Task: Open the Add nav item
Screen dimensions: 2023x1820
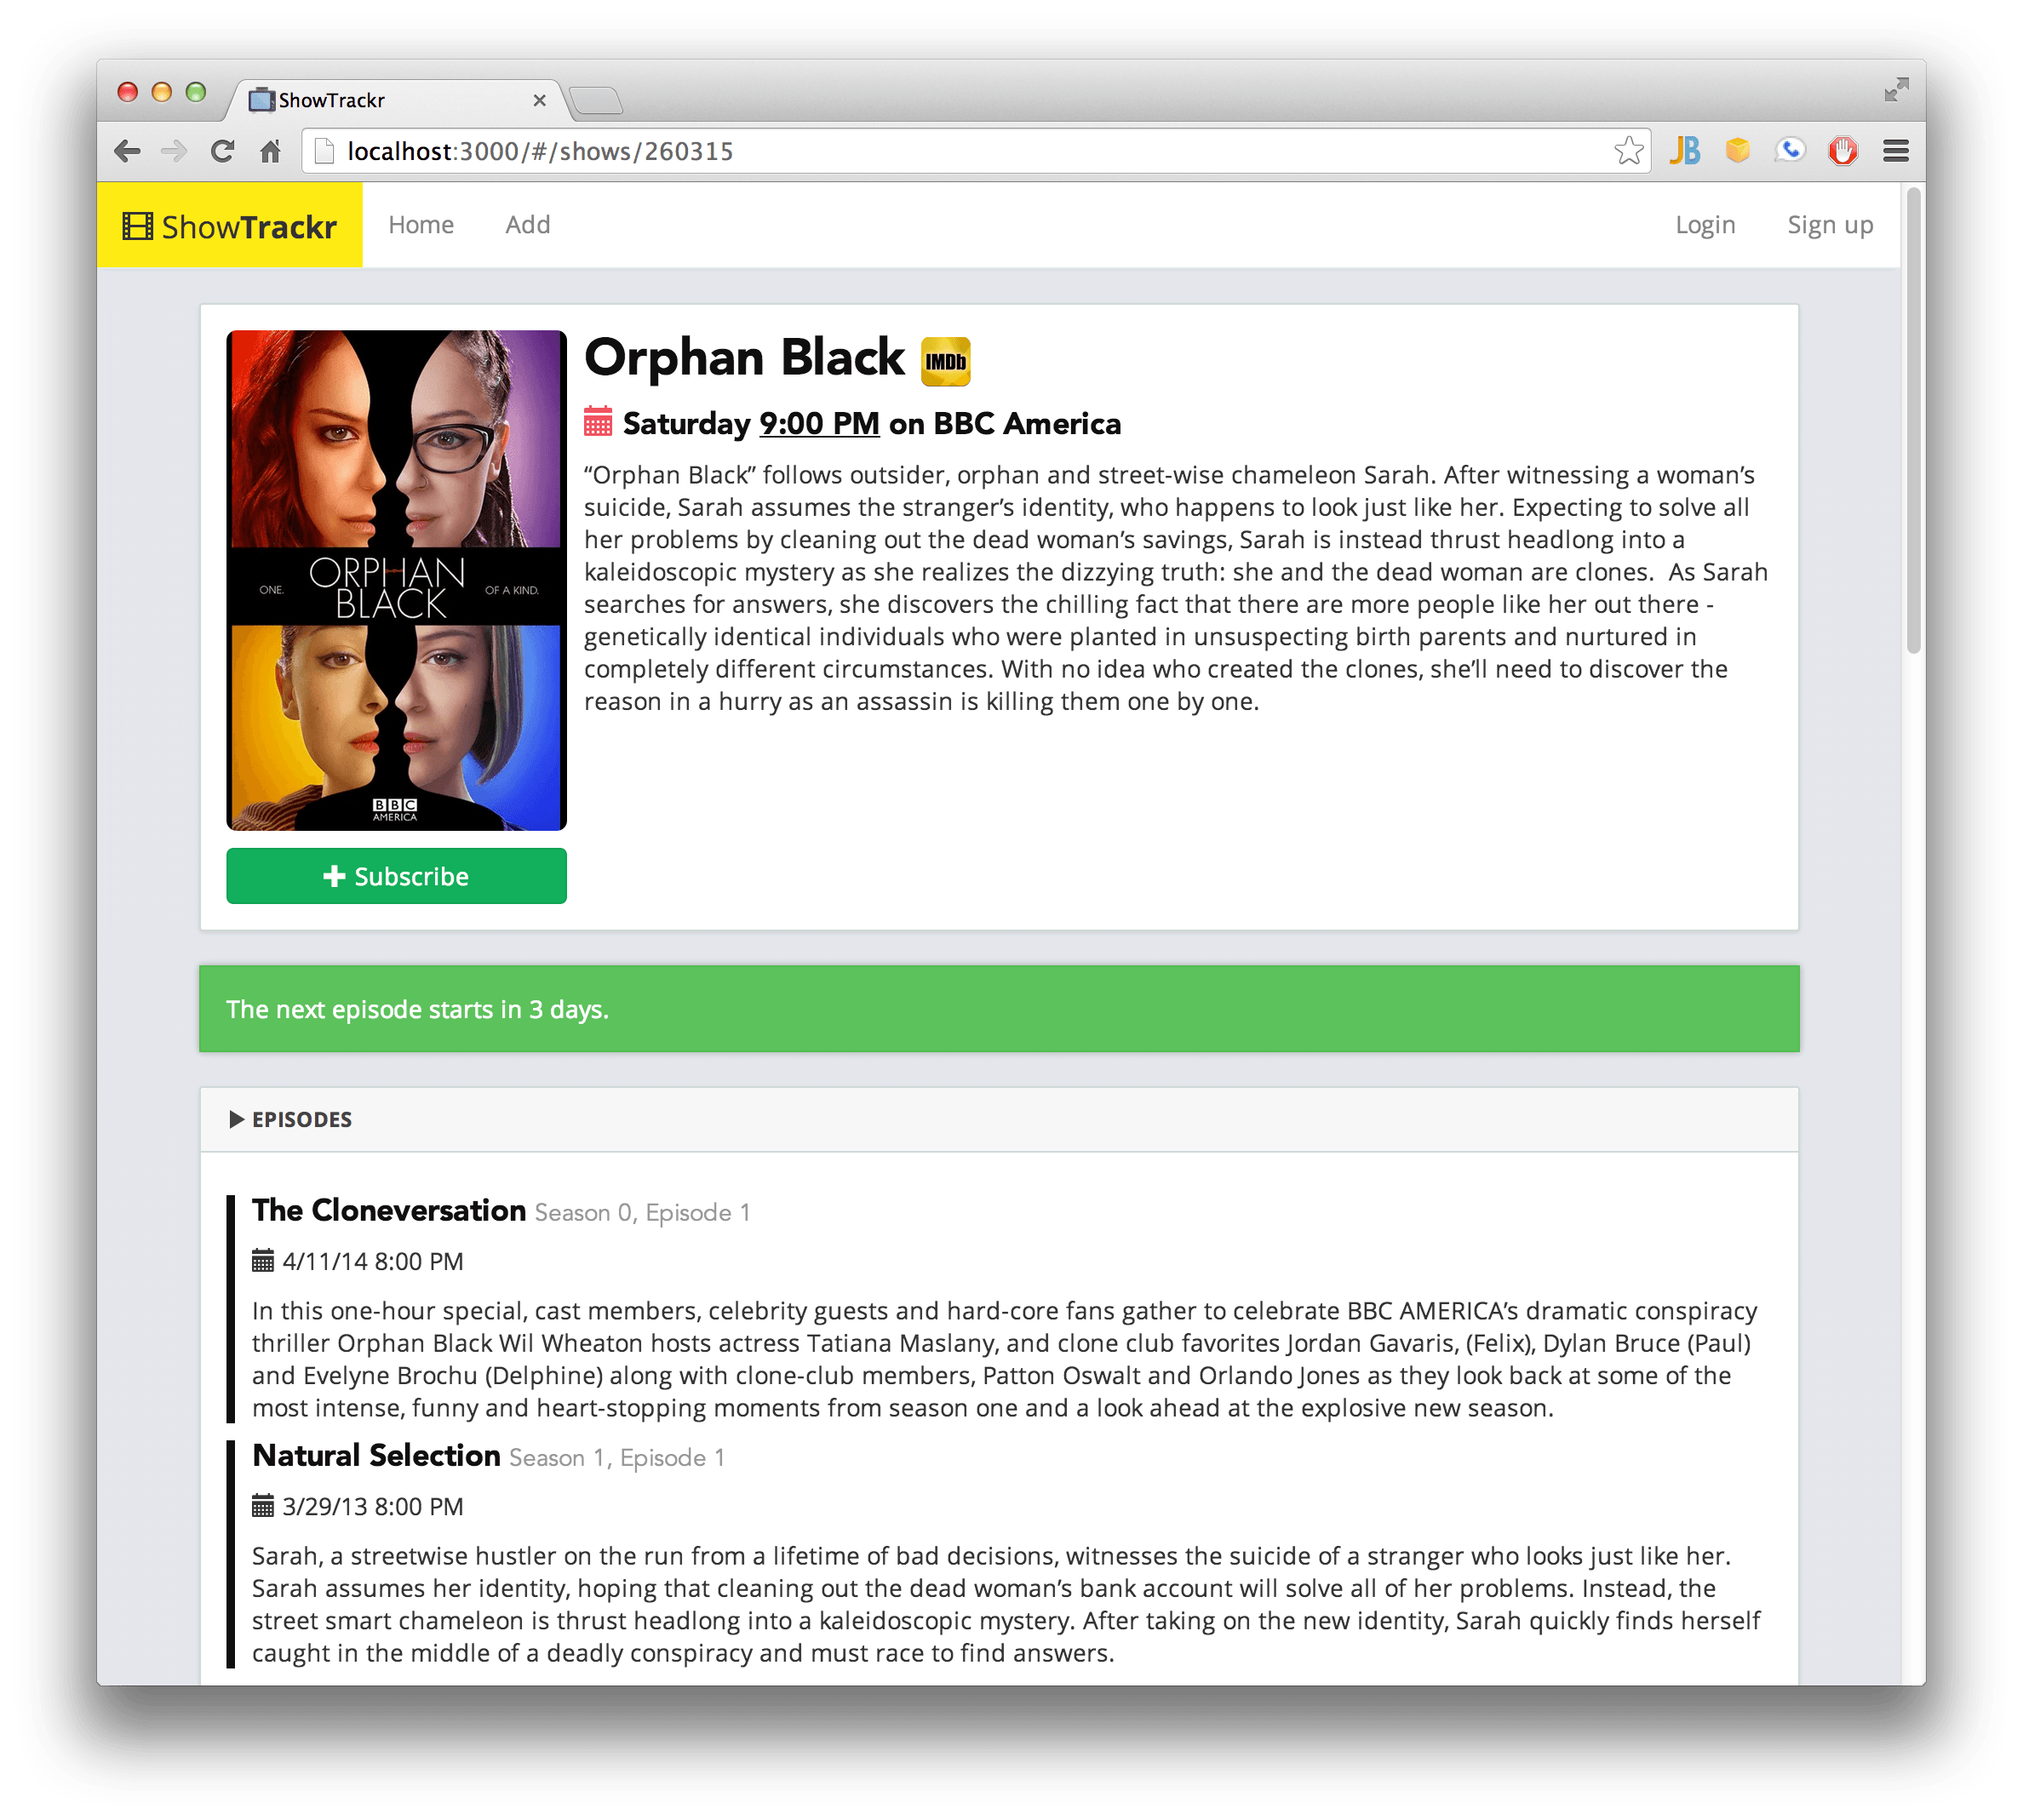Action: pos(527,225)
